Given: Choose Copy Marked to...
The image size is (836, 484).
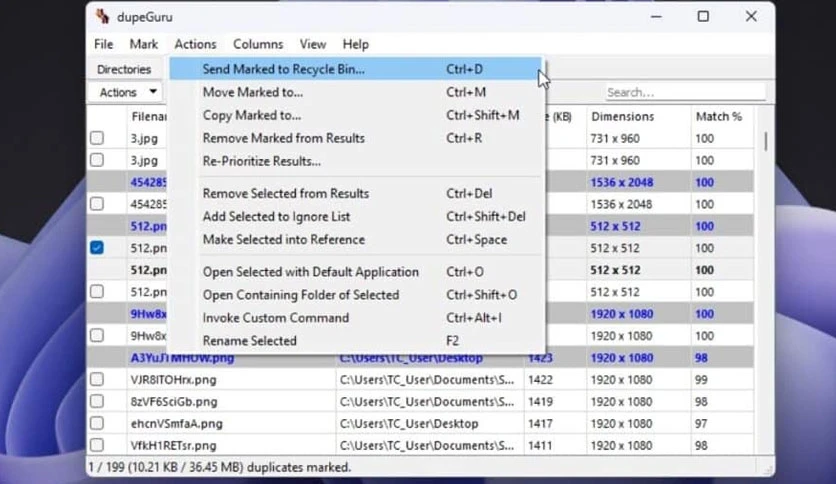Looking at the screenshot, I should pos(355,115).
